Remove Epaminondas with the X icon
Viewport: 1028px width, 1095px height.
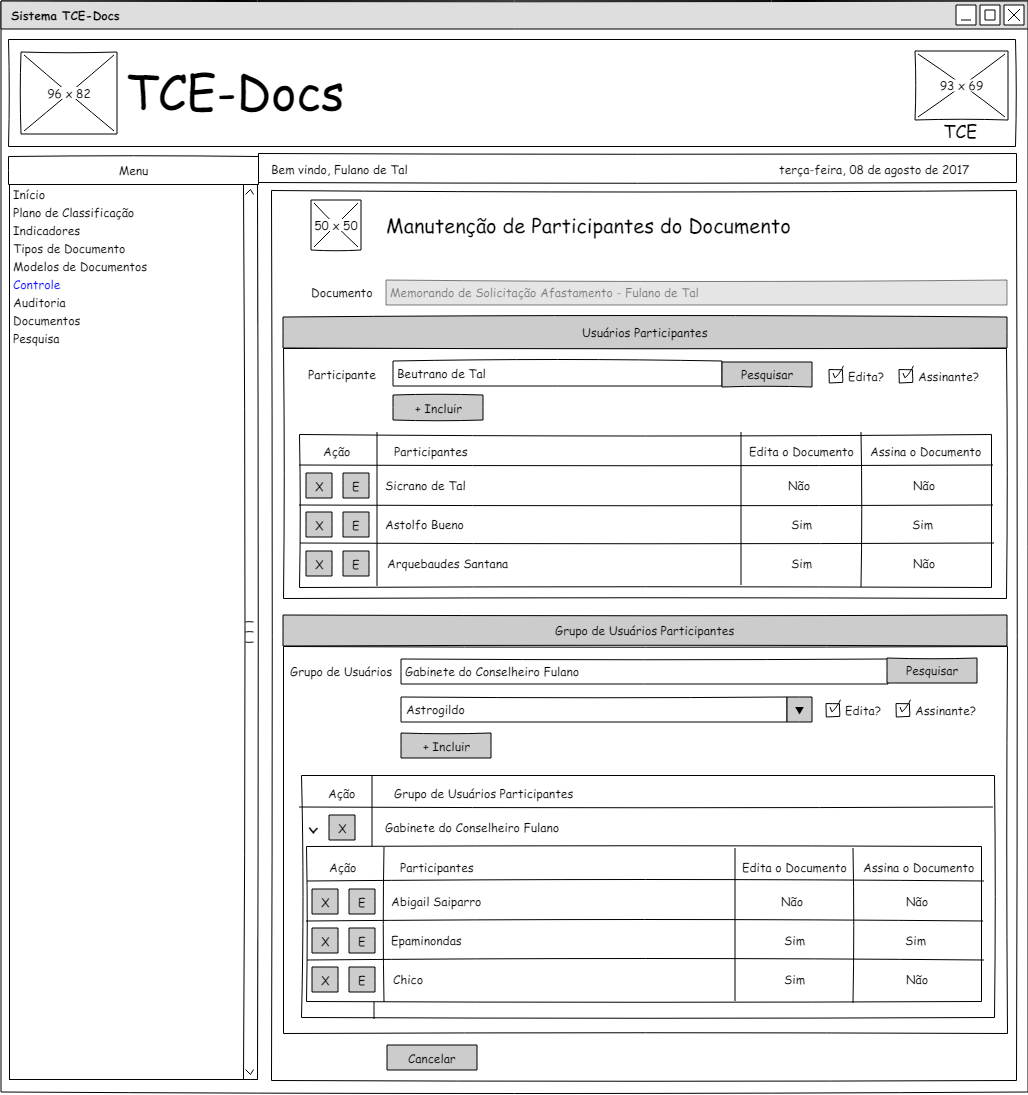[324, 941]
